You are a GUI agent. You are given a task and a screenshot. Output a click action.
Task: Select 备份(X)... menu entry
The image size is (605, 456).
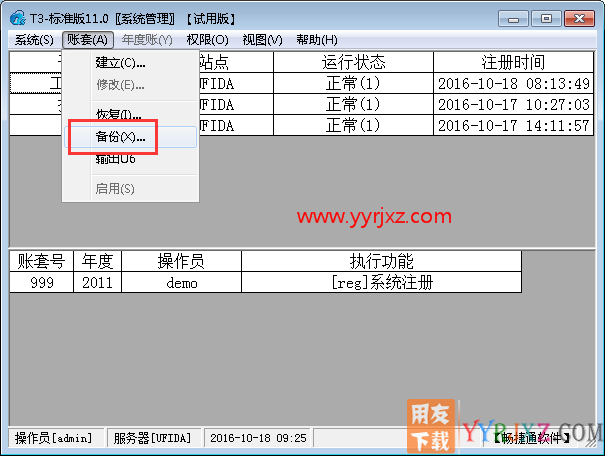130,137
